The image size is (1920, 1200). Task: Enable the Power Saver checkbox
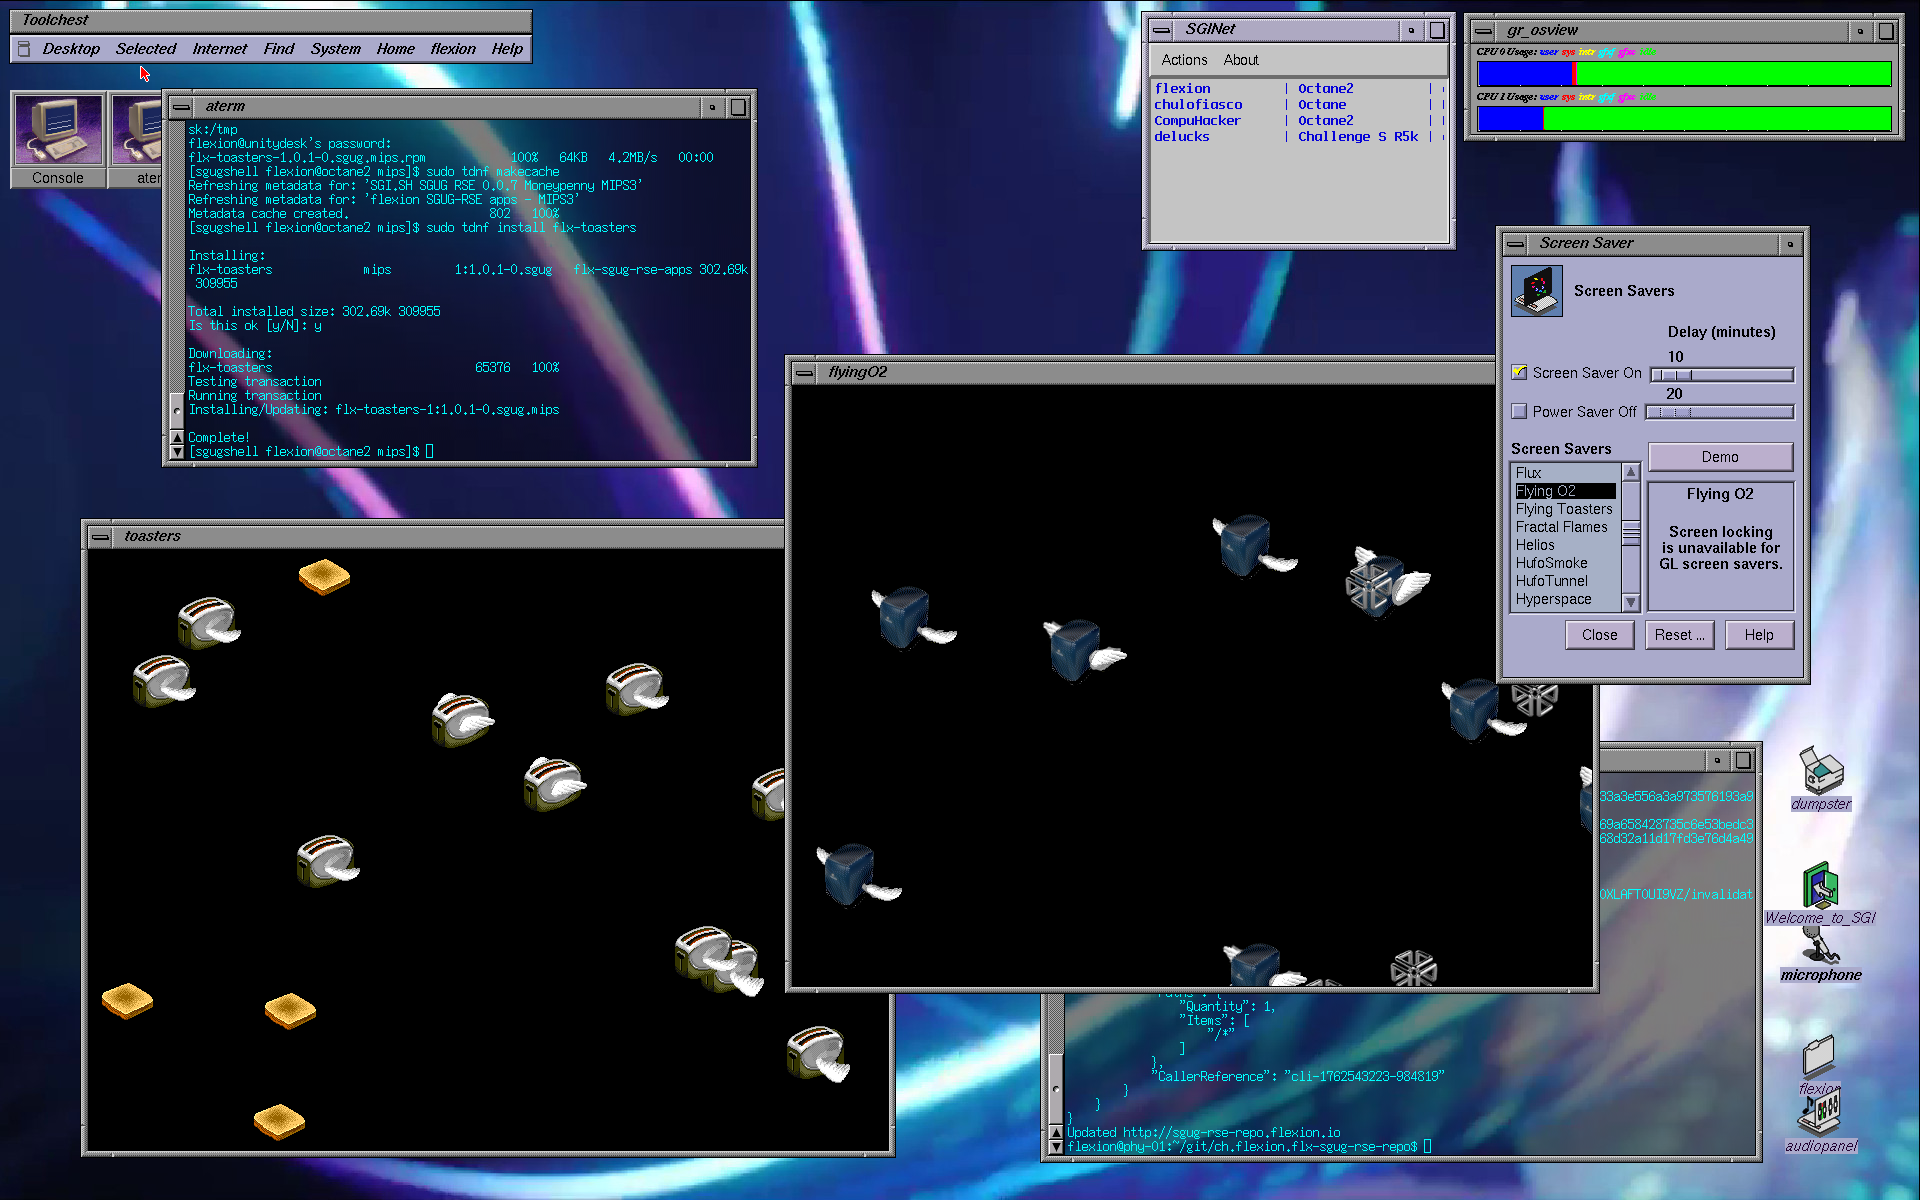(1519, 412)
